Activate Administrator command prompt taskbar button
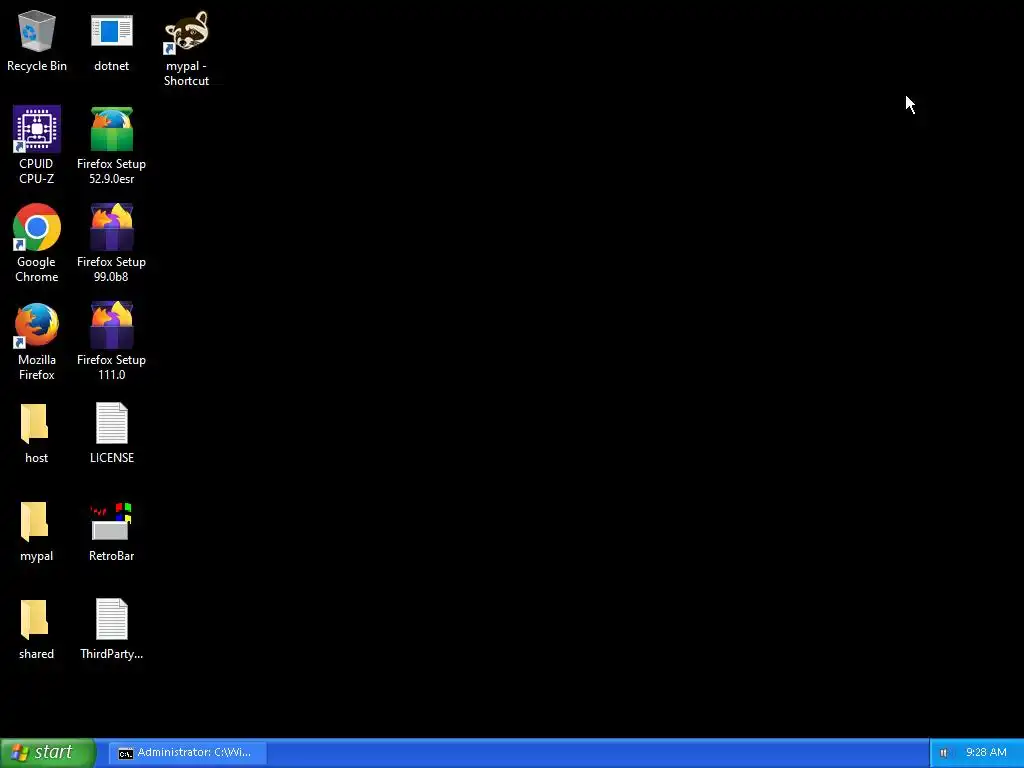 pos(187,753)
